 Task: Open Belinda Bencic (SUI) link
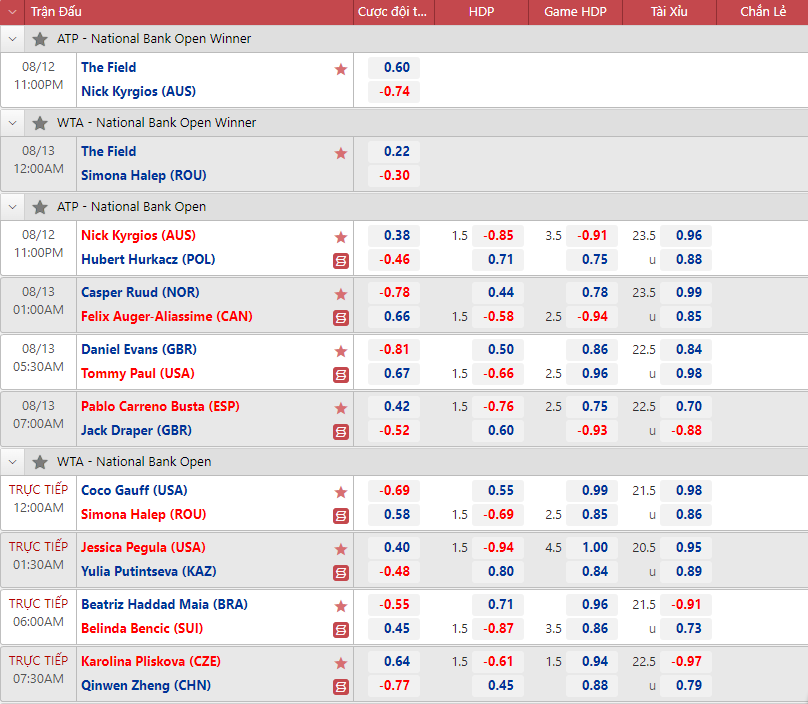click(142, 628)
